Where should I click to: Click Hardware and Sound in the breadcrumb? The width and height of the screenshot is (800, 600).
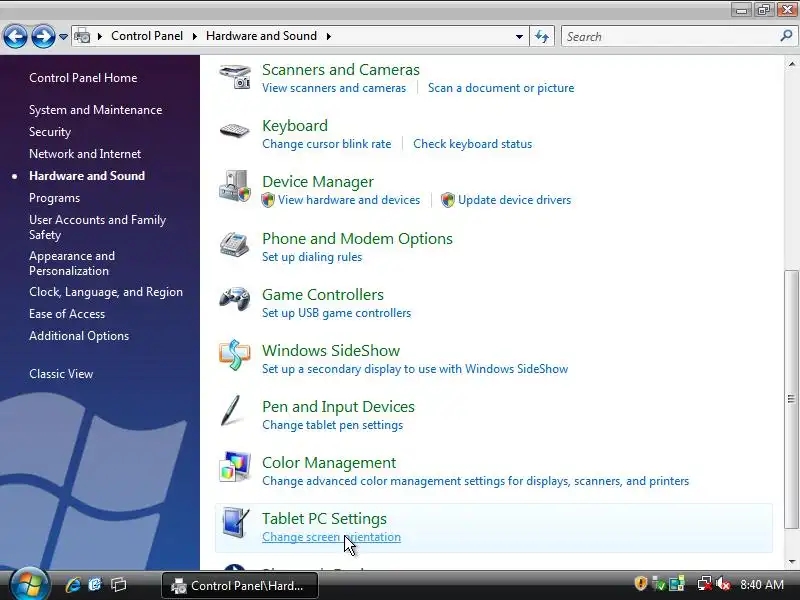[x=261, y=36]
